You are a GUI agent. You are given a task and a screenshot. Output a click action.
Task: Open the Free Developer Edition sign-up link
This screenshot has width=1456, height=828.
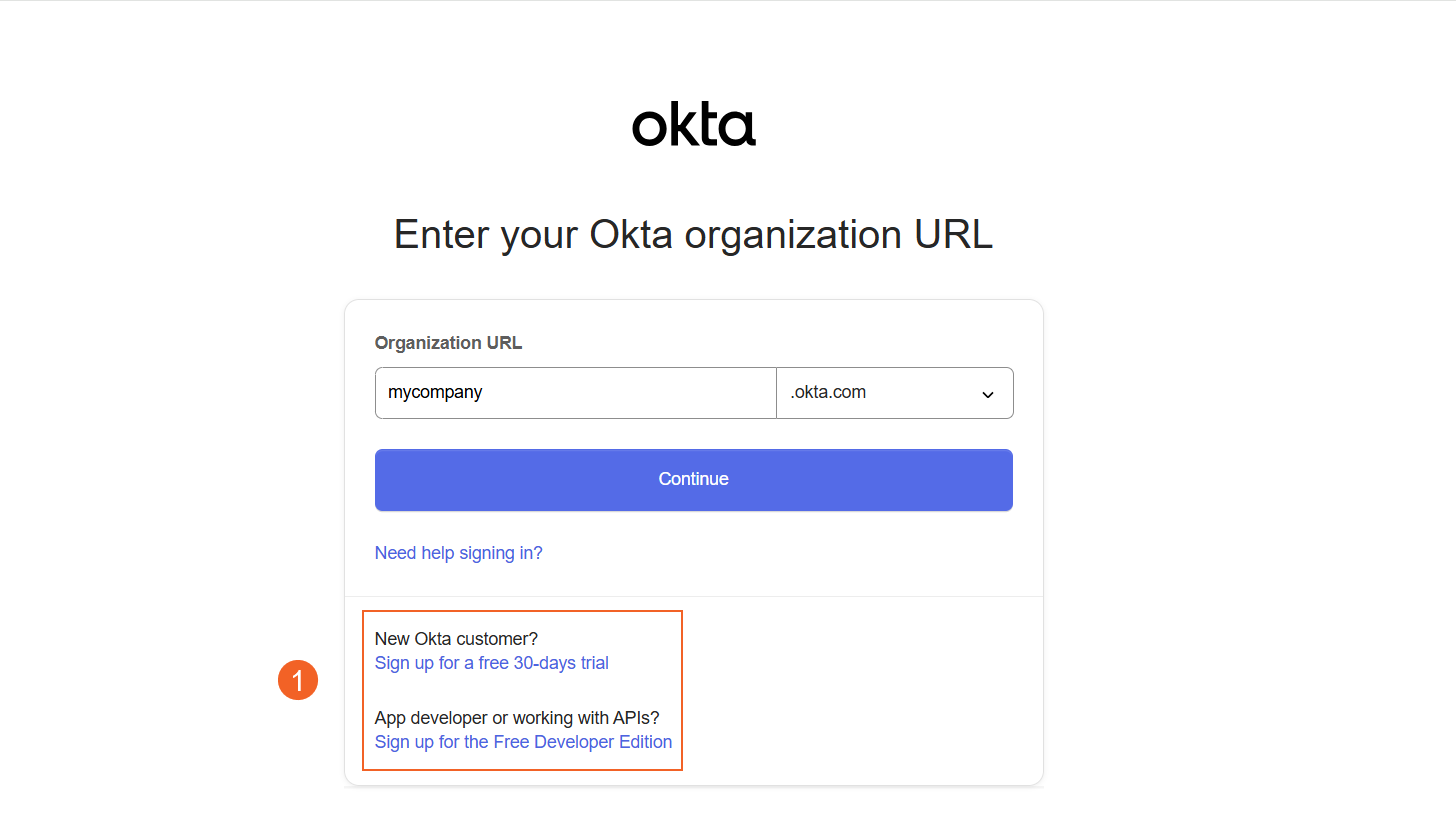(523, 742)
